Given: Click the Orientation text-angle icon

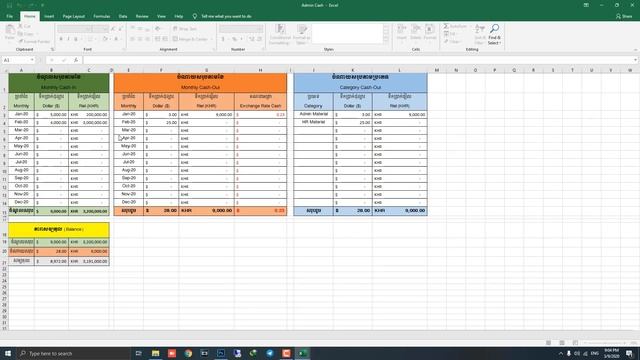Looking at the screenshot, I should 158,29.
